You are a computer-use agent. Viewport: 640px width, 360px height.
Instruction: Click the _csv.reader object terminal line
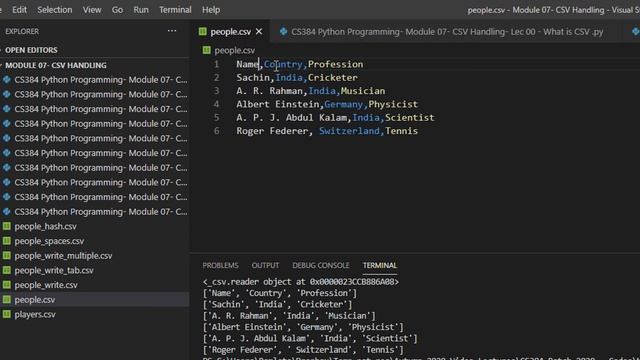pyautogui.click(x=301, y=282)
